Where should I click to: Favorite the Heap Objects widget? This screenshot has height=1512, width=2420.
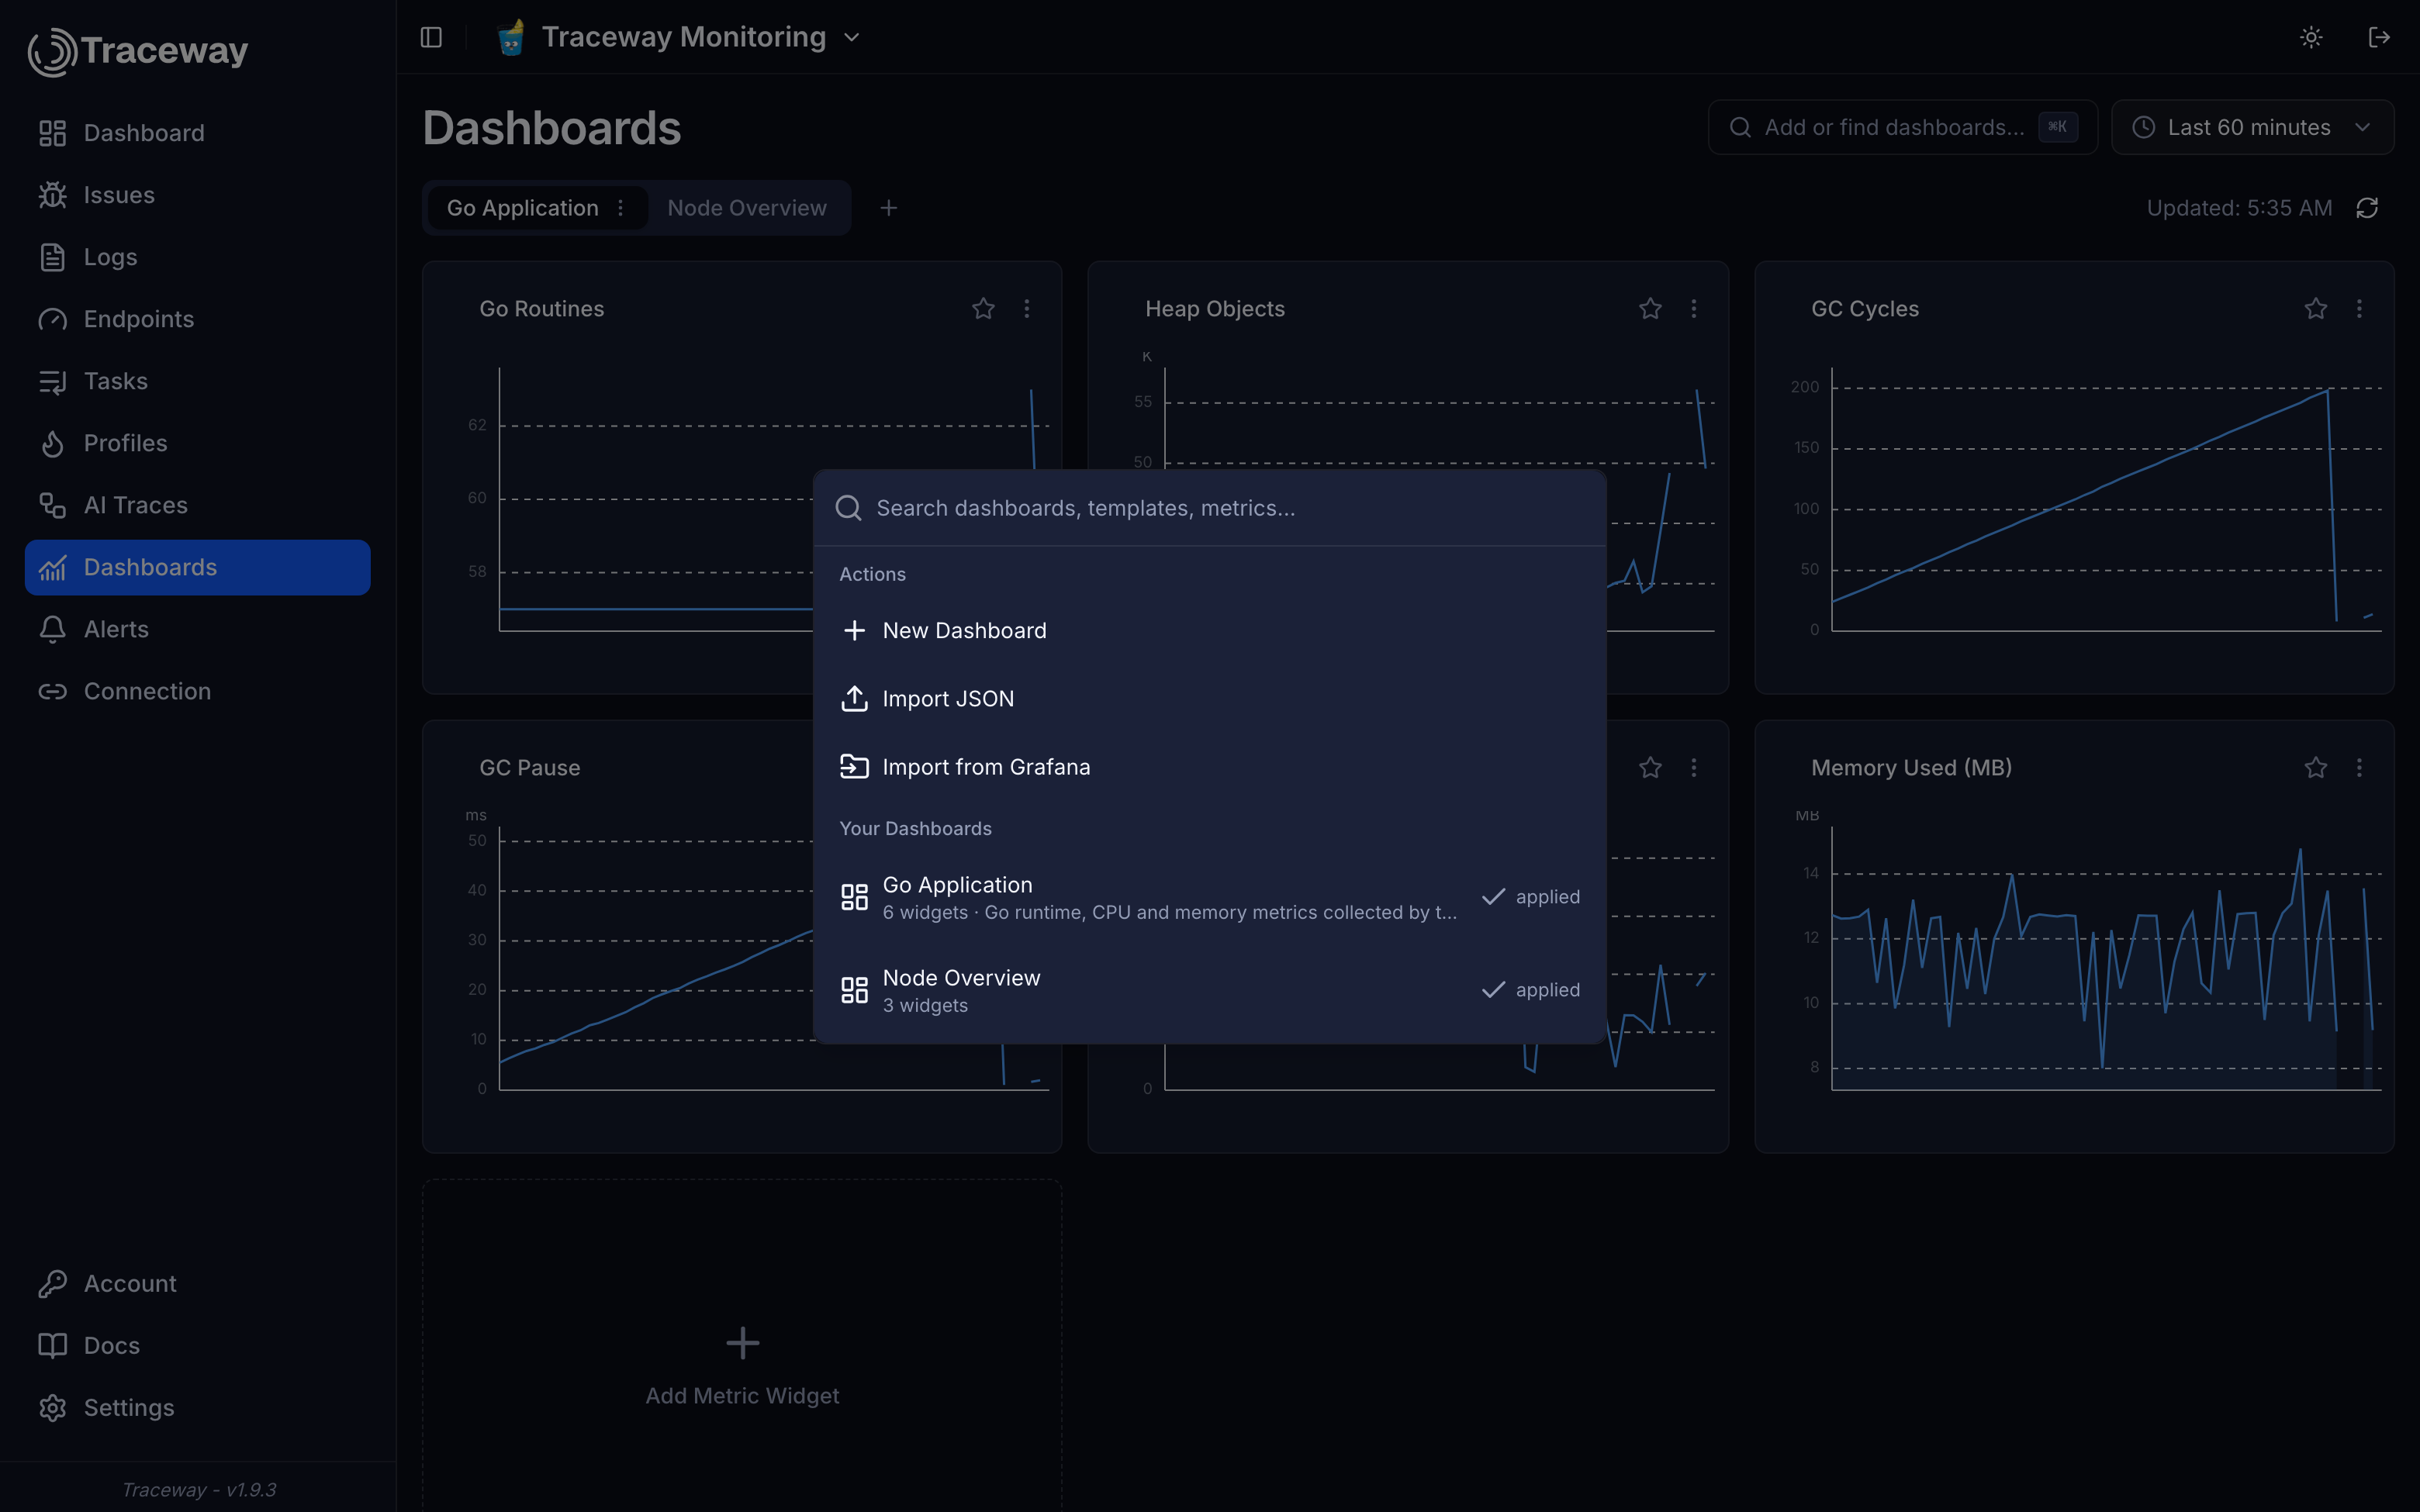pyautogui.click(x=1650, y=309)
